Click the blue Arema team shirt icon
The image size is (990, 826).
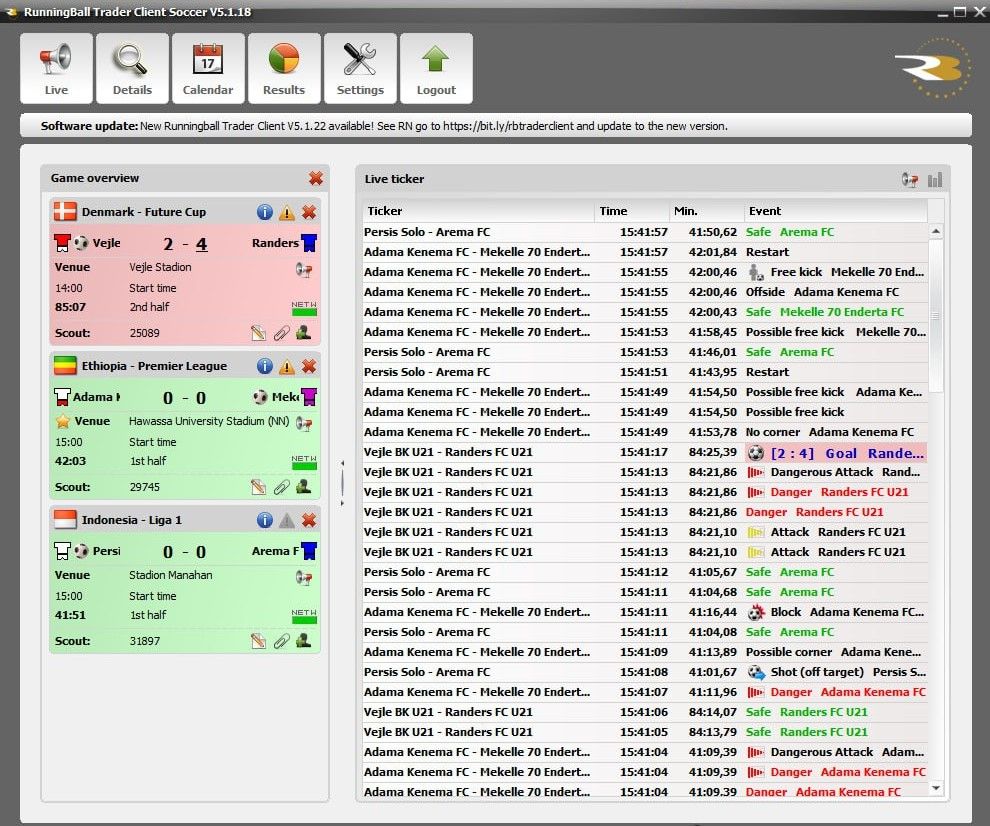(309, 551)
